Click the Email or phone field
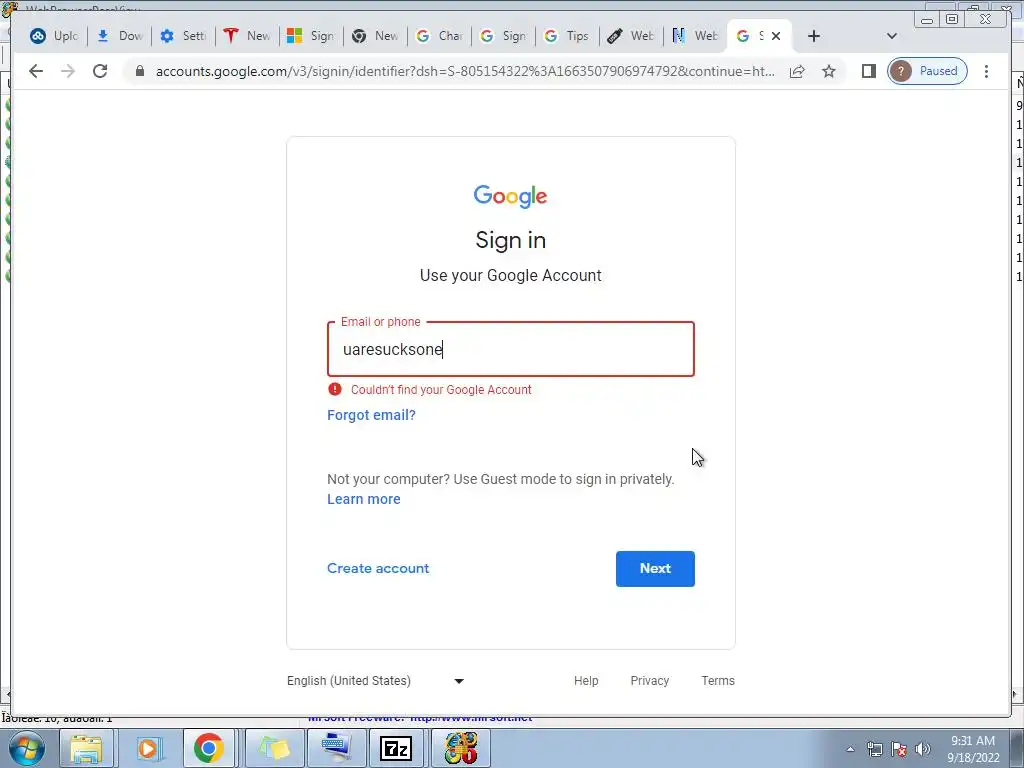 (x=511, y=349)
